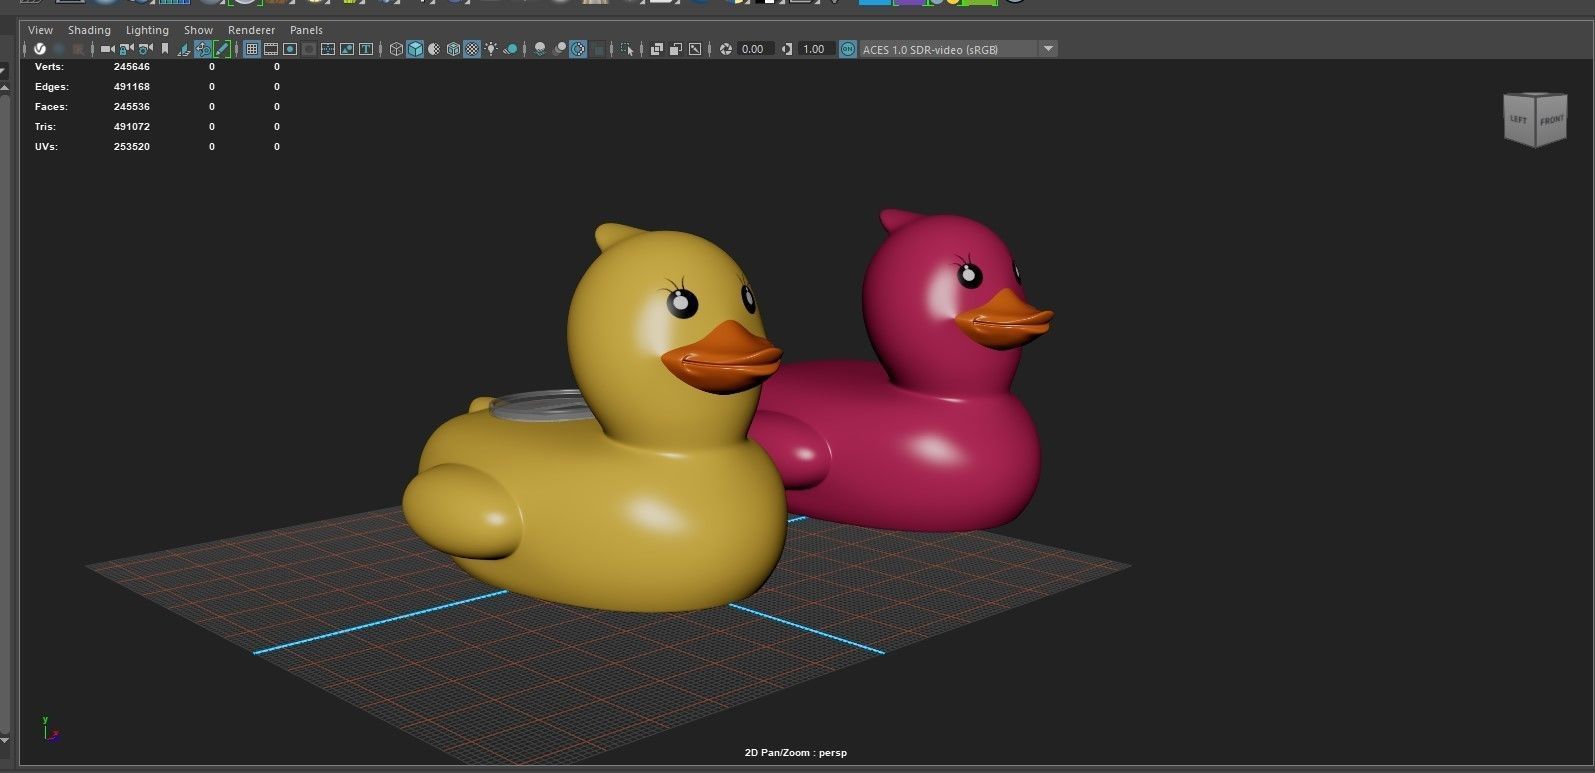Click the Gamma value field 1.00

tap(816, 49)
